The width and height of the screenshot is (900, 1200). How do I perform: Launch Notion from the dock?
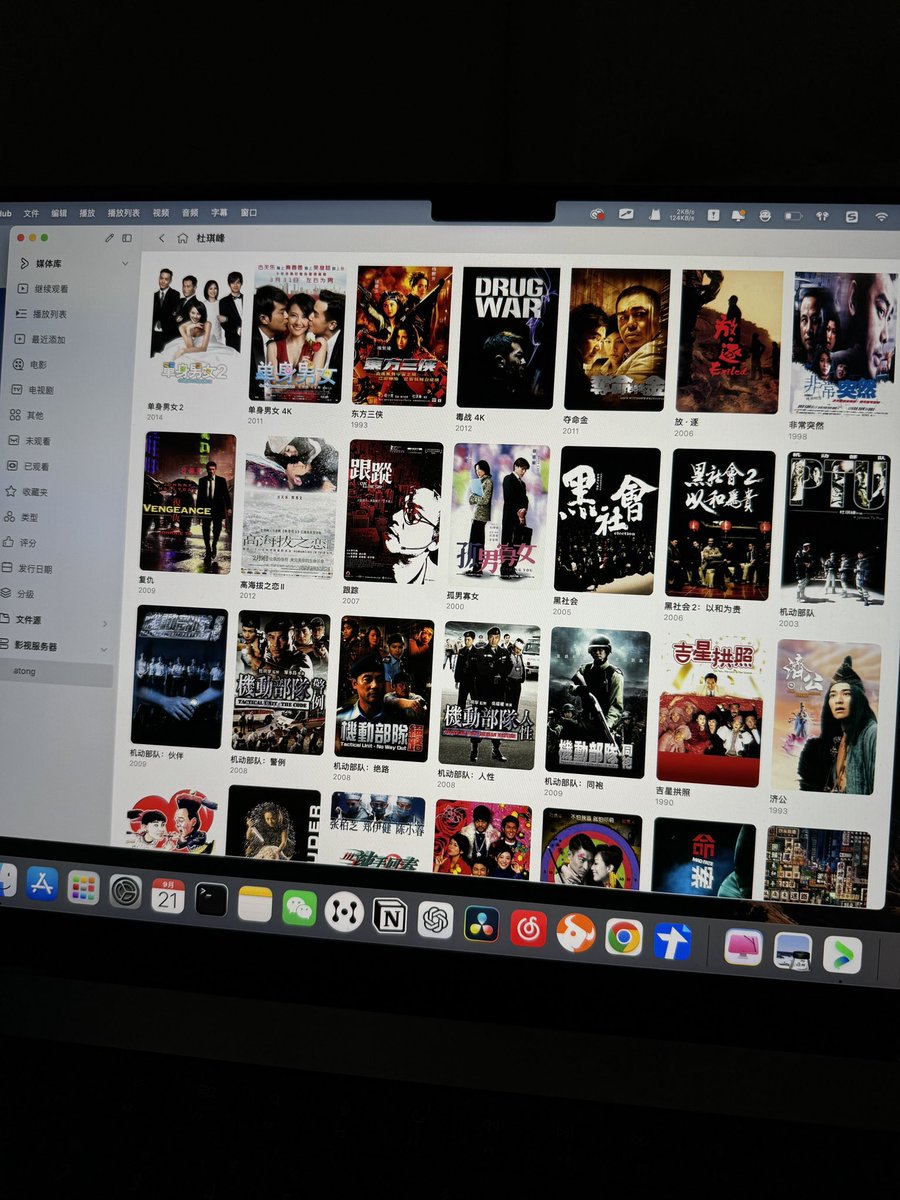pos(389,916)
